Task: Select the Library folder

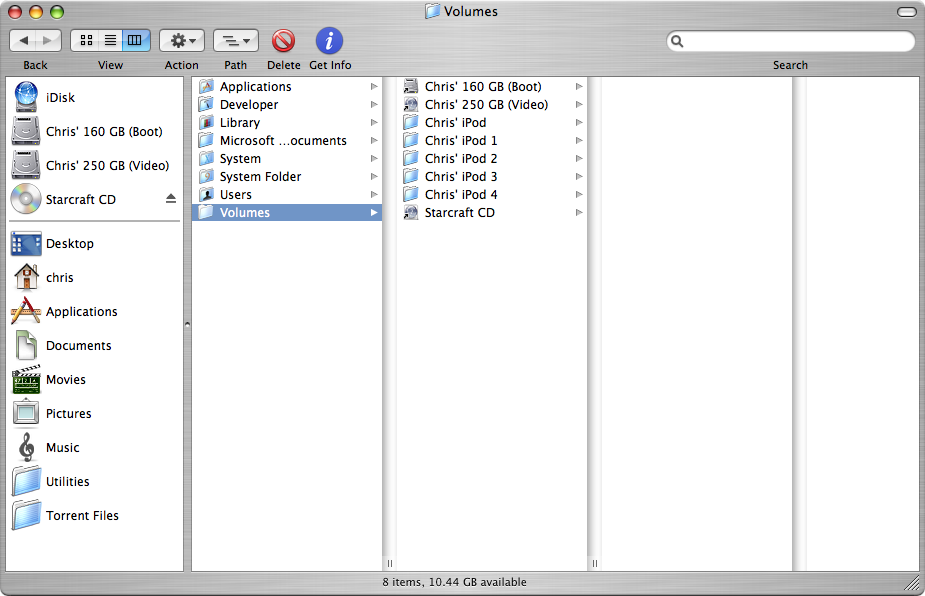Action: (287, 123)
